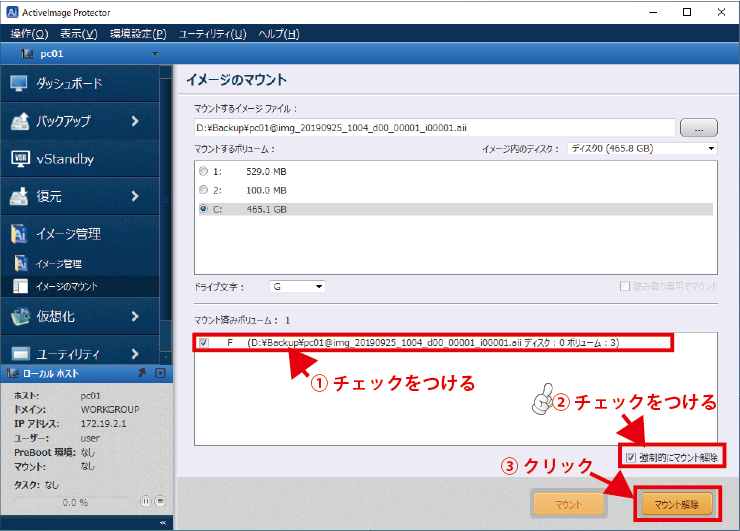740x531 pixels.
Task: Expand the pc01 host selector dropdown
Action: pos(154,53)
